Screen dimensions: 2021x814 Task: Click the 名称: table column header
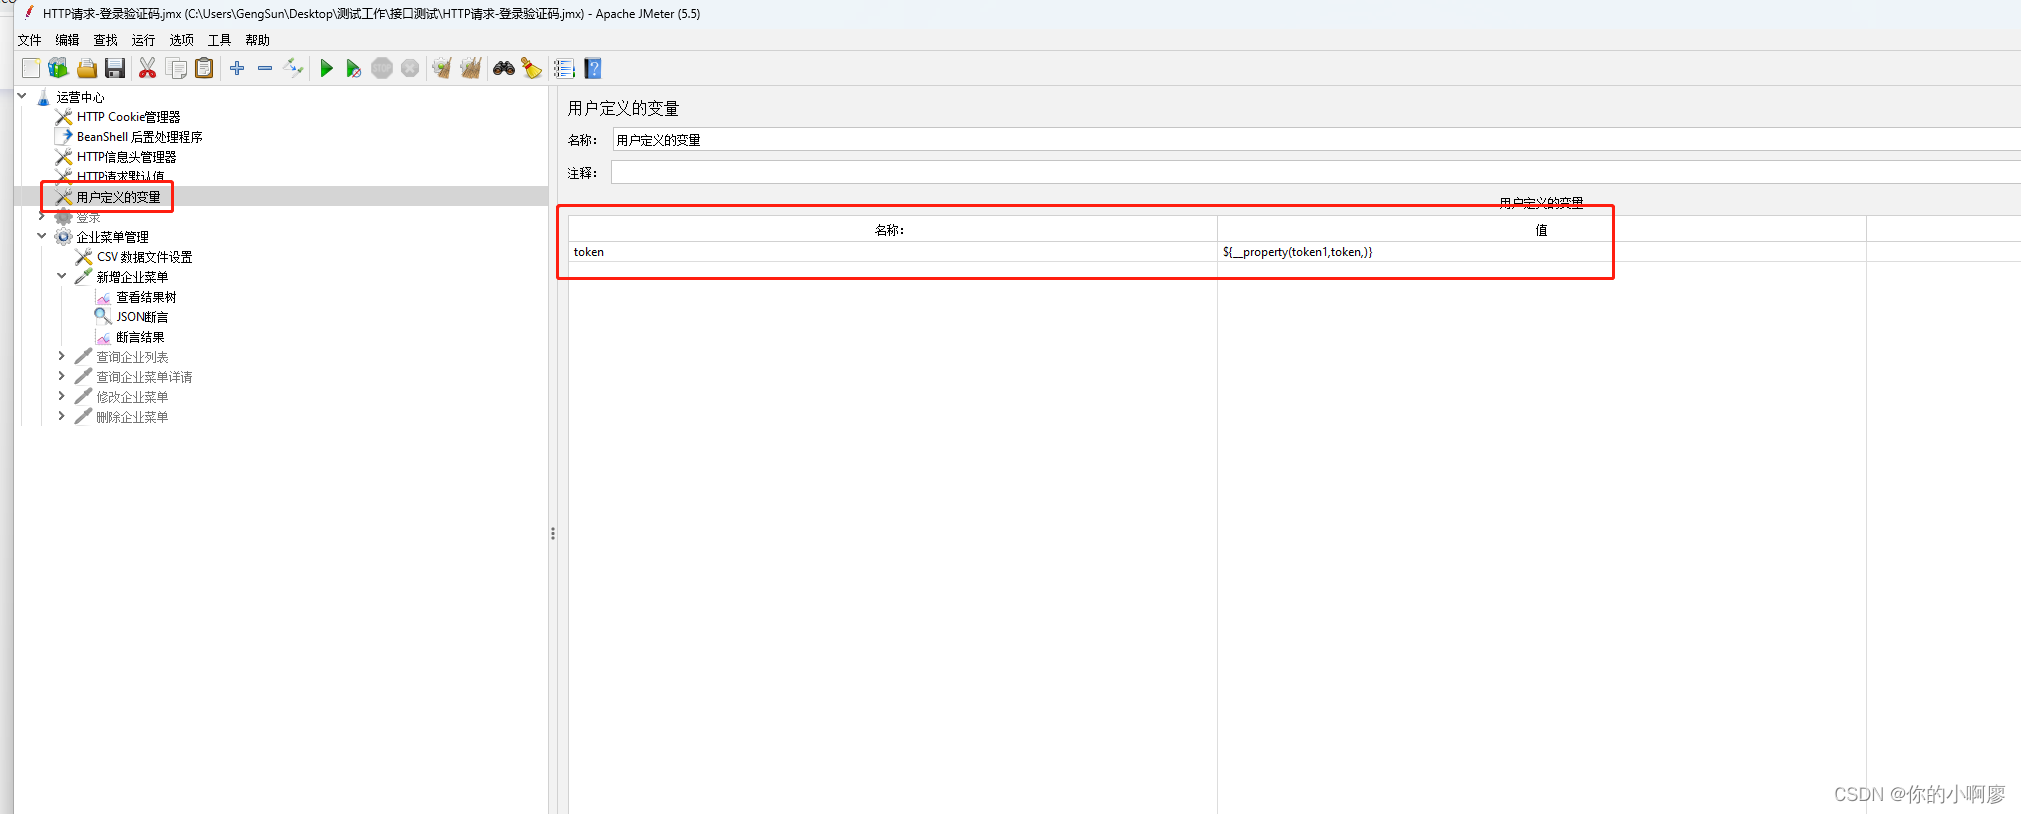point(892,230)
